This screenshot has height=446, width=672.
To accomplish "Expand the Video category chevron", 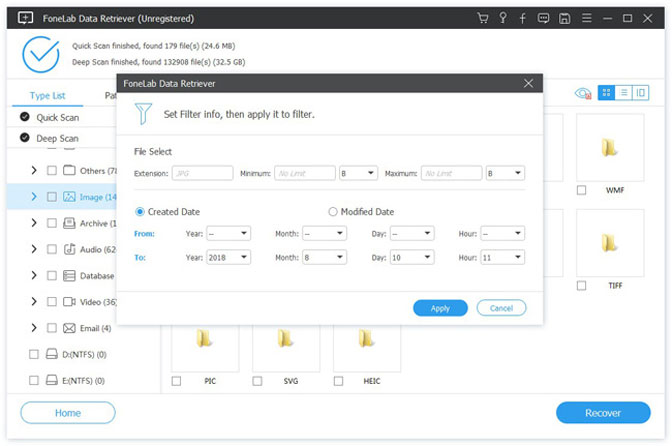I will click(34, 302).
